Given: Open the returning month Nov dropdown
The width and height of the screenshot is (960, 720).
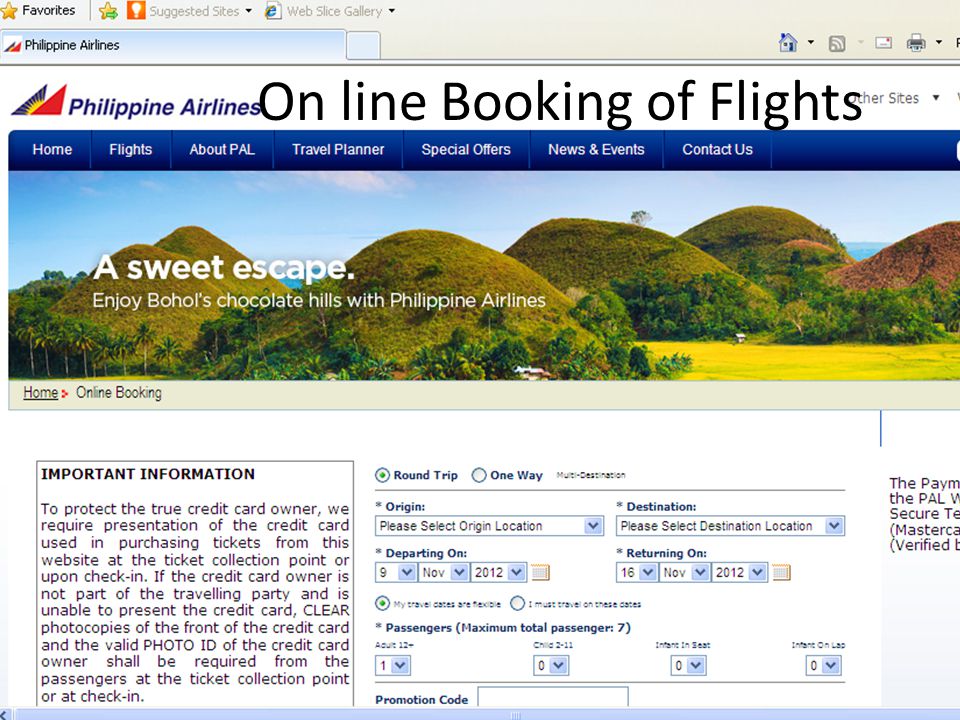Looking at the screenshot, I should pos(684,572).
